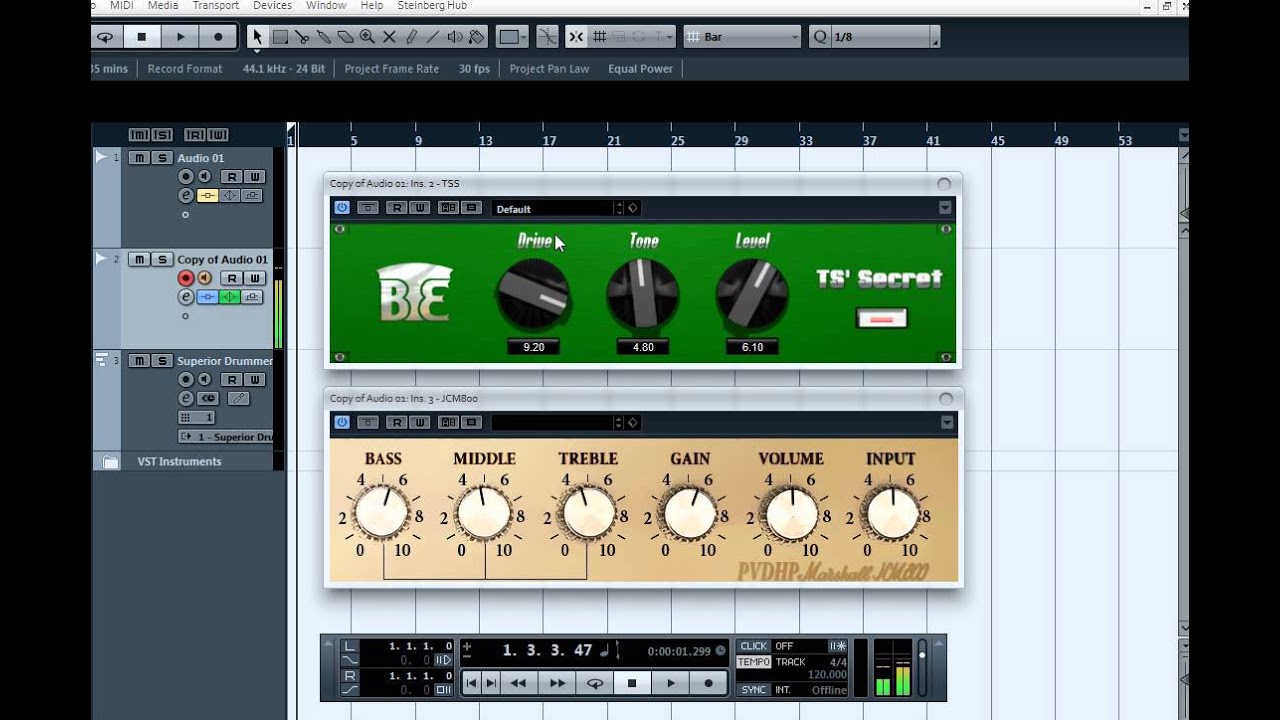Image resolution: width=1280 pixels, height=720 pixels.
Task: Select the Color paint bucket tool
Action: click(x=476, y=37)
